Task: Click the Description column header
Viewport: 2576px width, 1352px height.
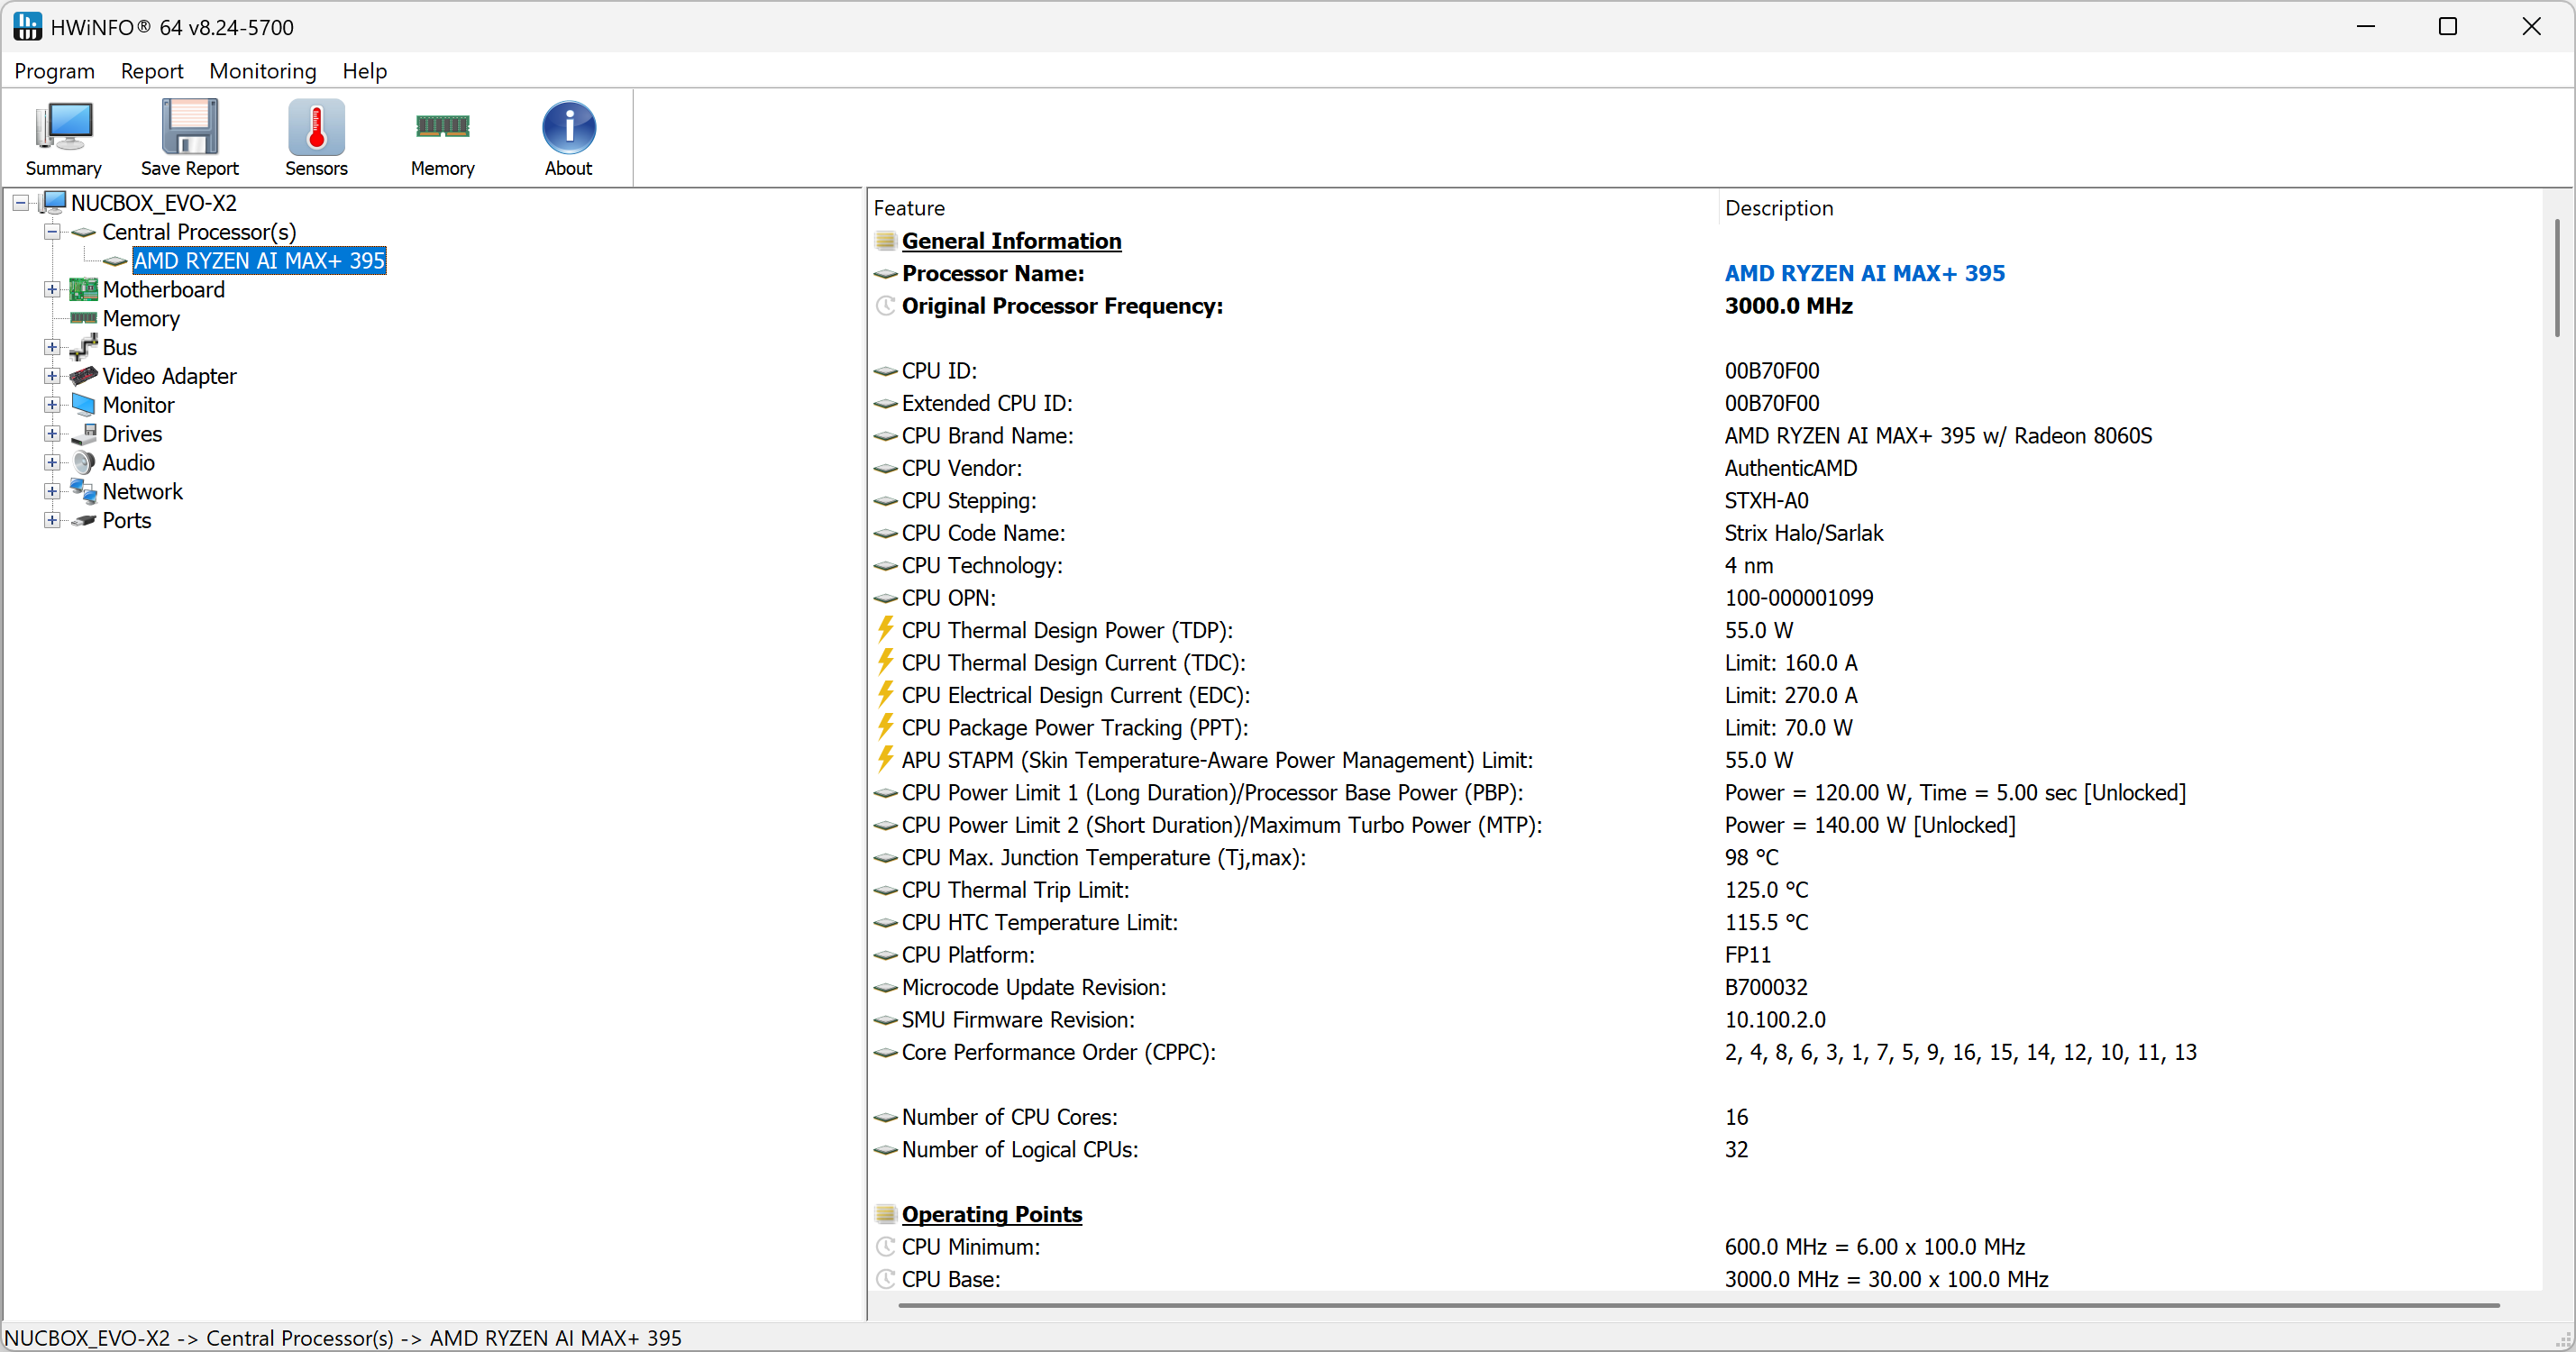Action: click(1778, 208)
